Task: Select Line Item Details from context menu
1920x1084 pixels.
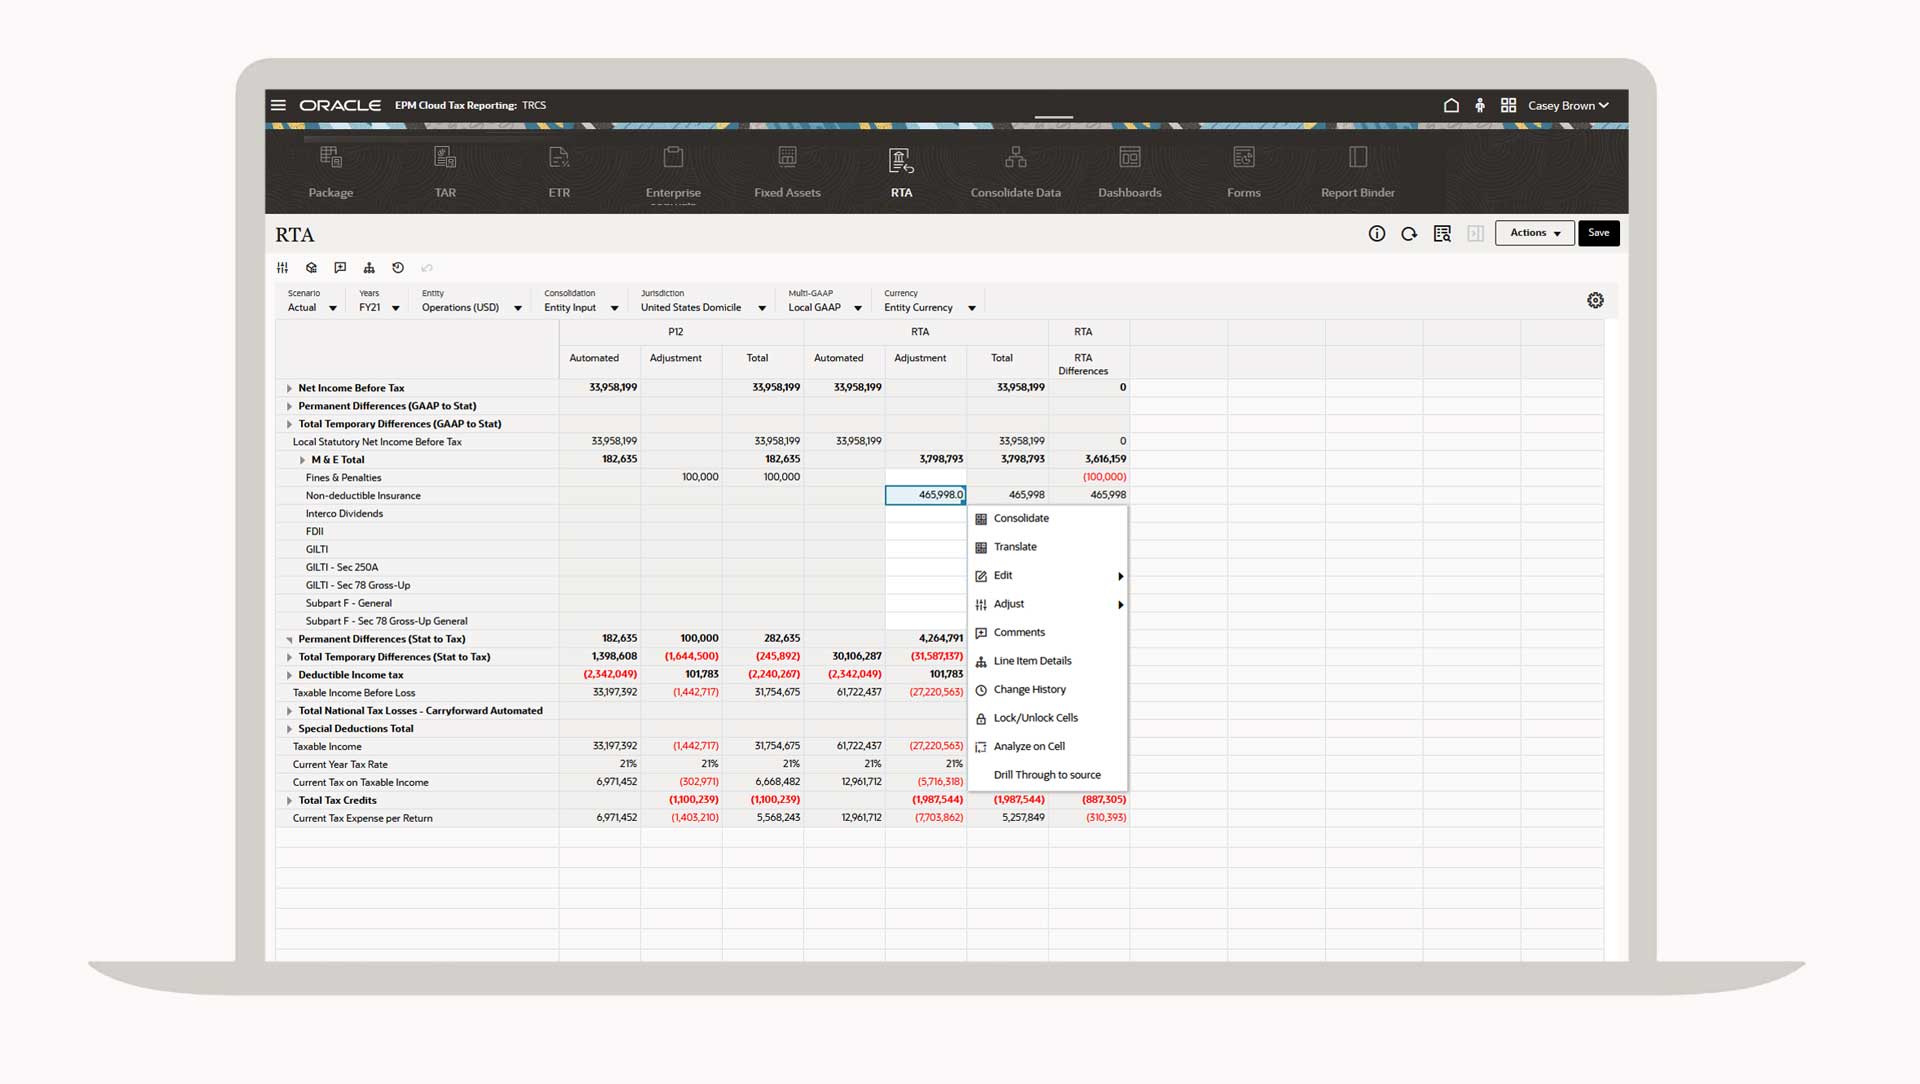Action: click(1032, 661)
